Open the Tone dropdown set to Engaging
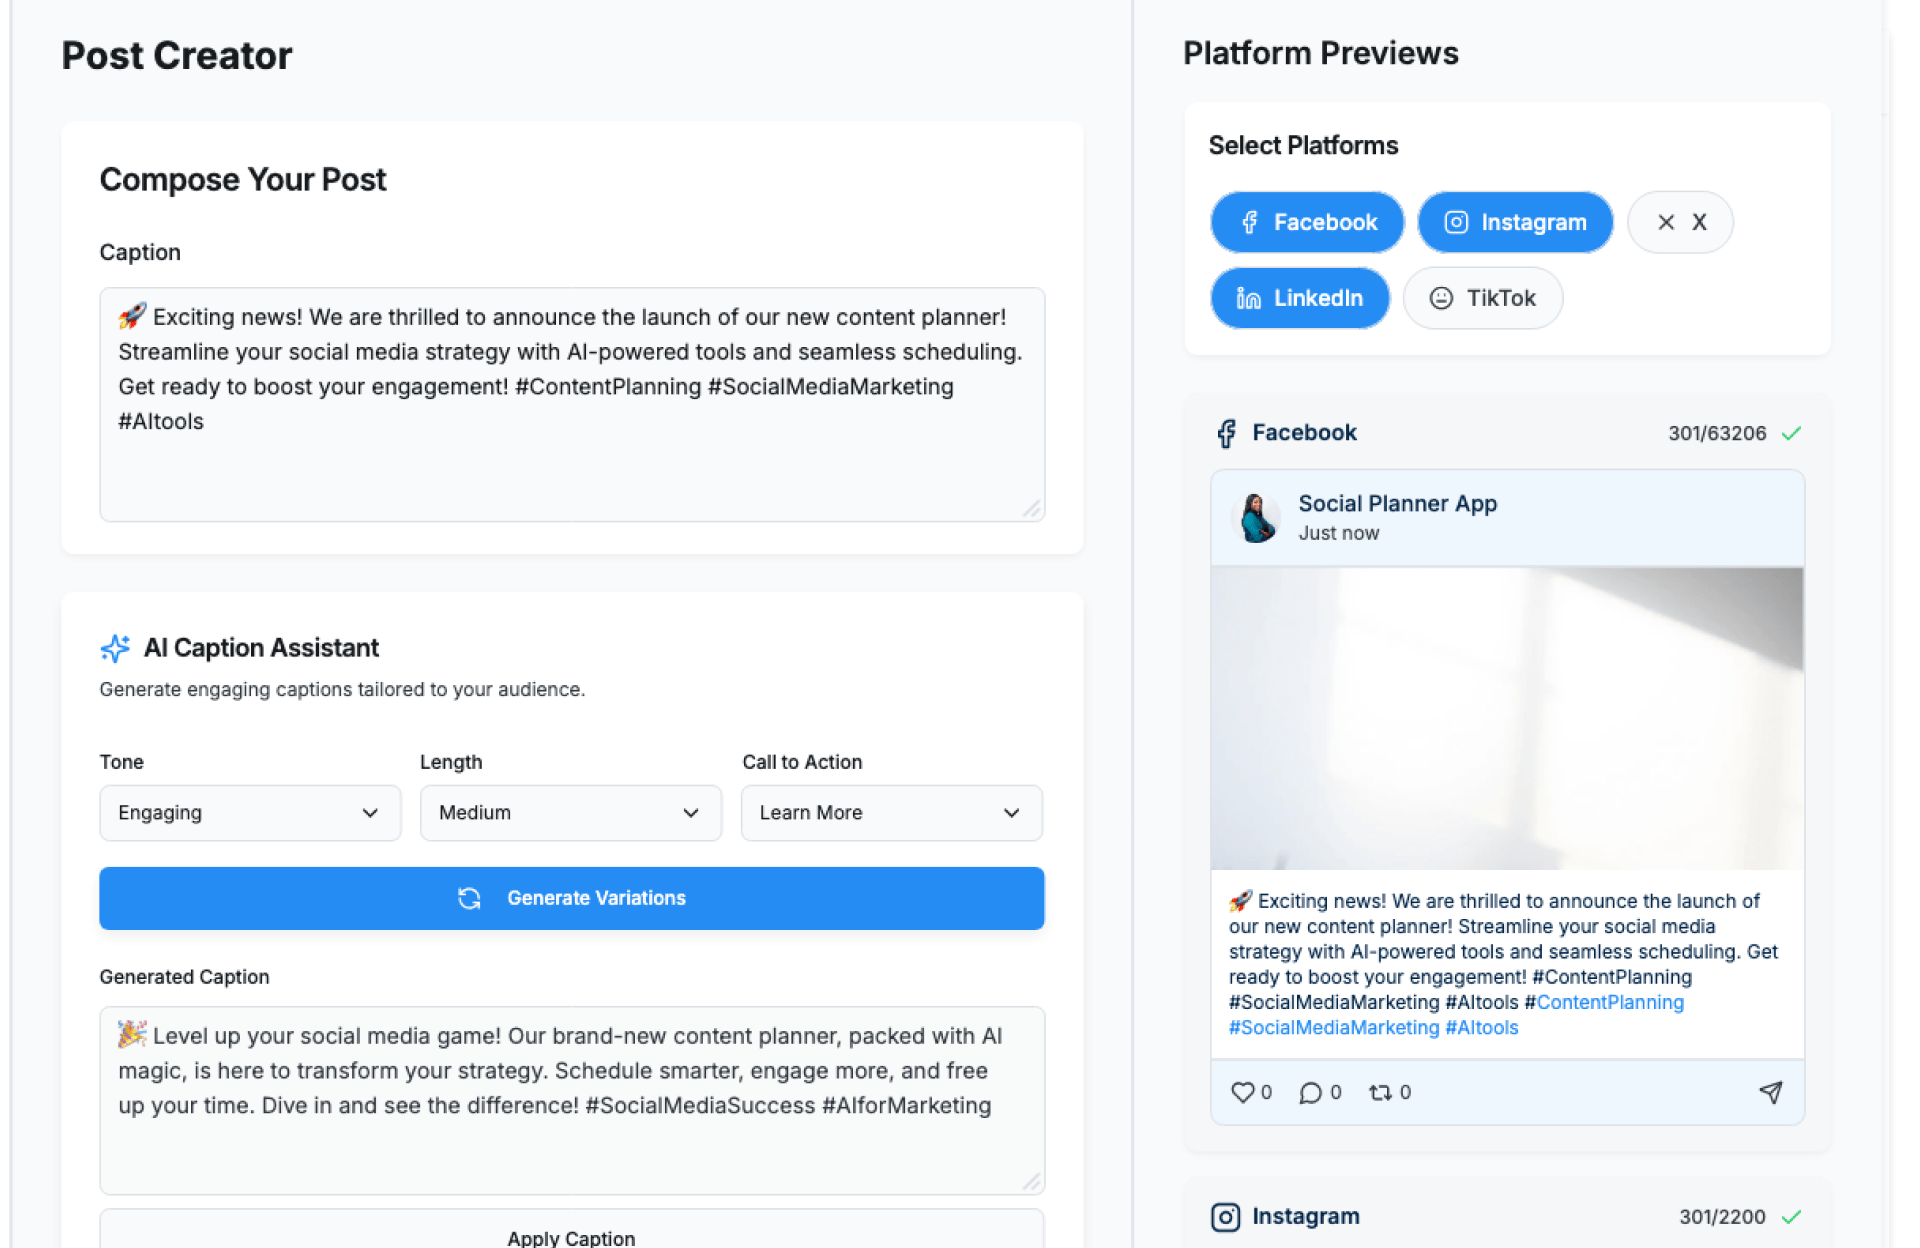Viewport: 1920px width, 1248px height. [250, 813]
